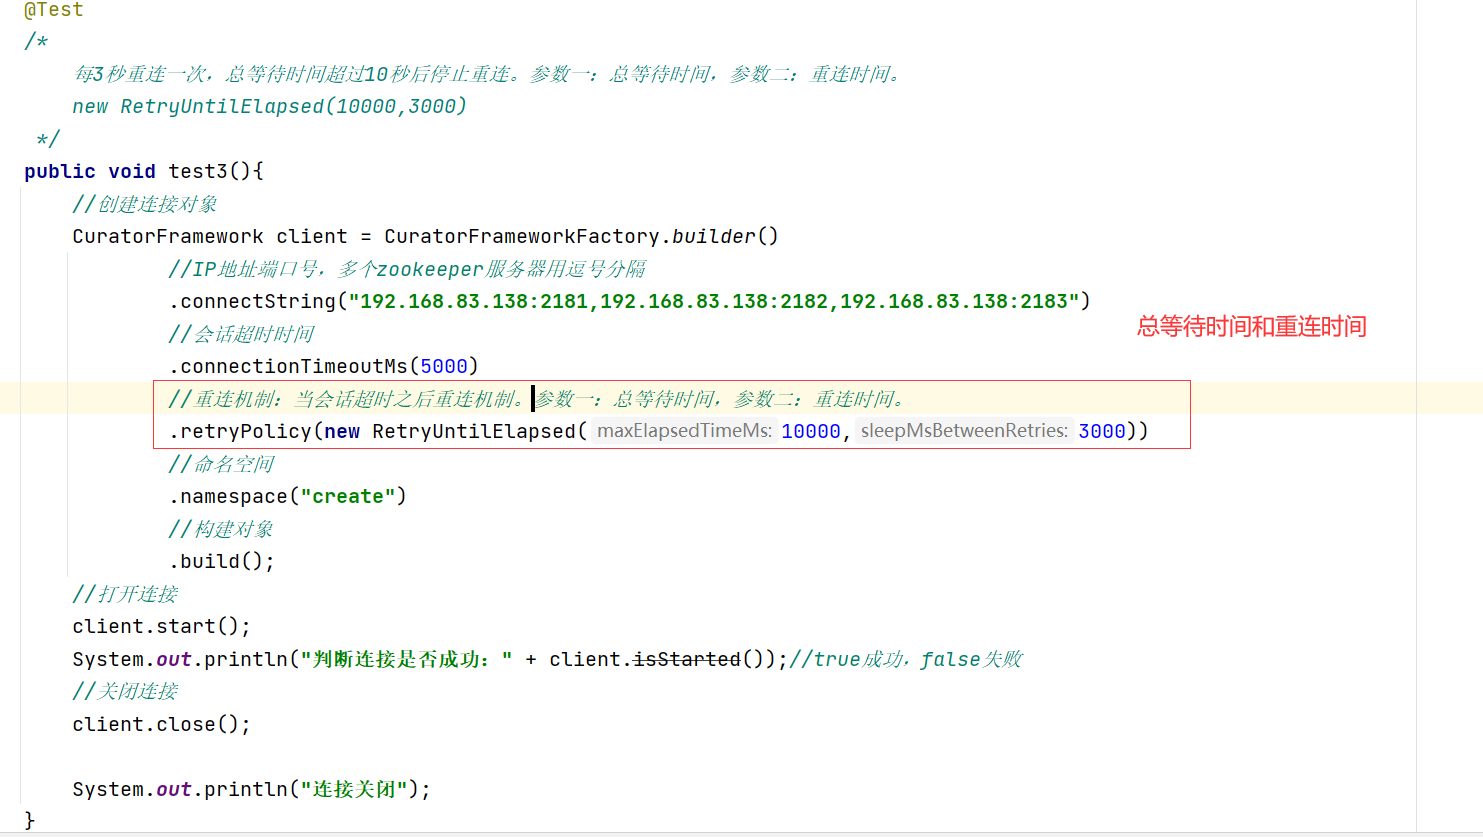Click the "void" return type keyword
Screen dimensions: 1483x837
pos(132,171)
